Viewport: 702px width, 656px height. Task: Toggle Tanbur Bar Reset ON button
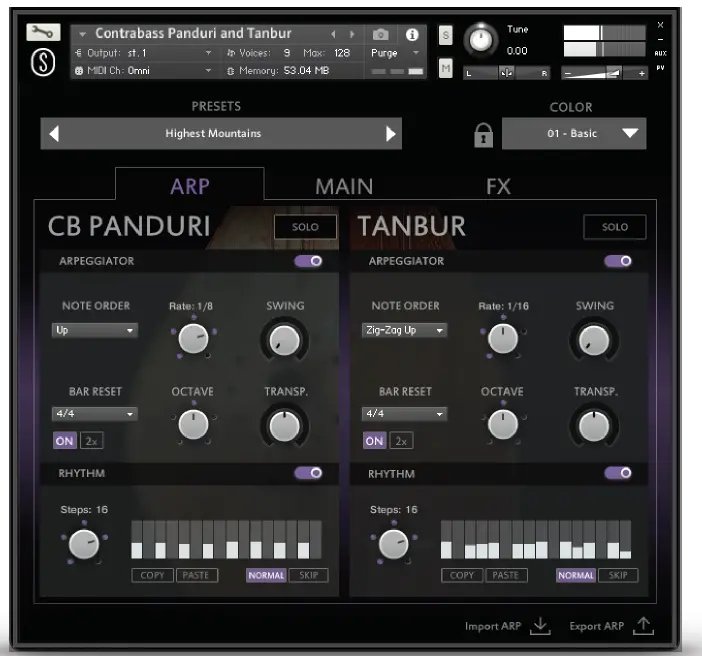[x=374, y=441]
